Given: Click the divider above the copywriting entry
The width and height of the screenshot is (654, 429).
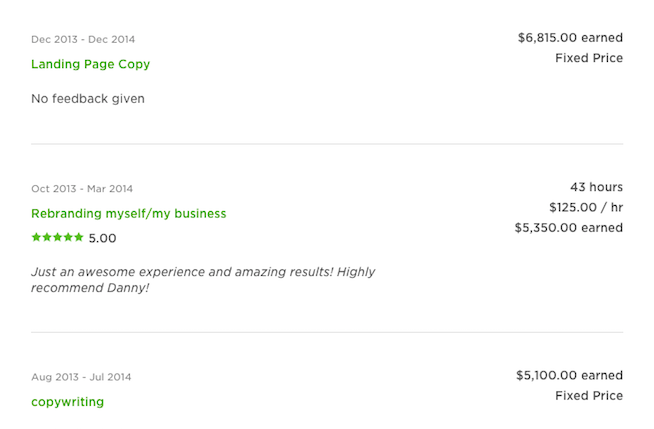Looking at the screenshot, I should (x=327, y=332).
